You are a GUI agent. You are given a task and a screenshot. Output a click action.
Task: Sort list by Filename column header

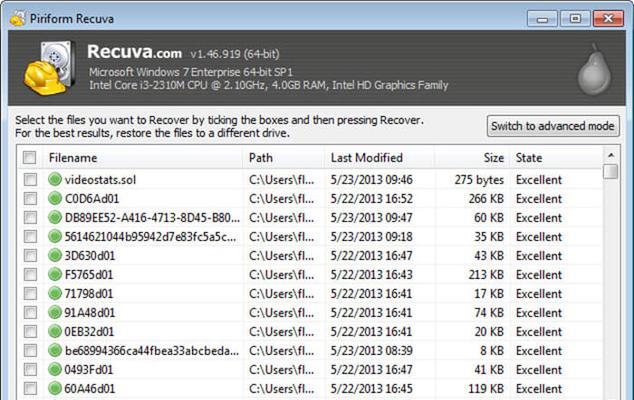[143, 158]
